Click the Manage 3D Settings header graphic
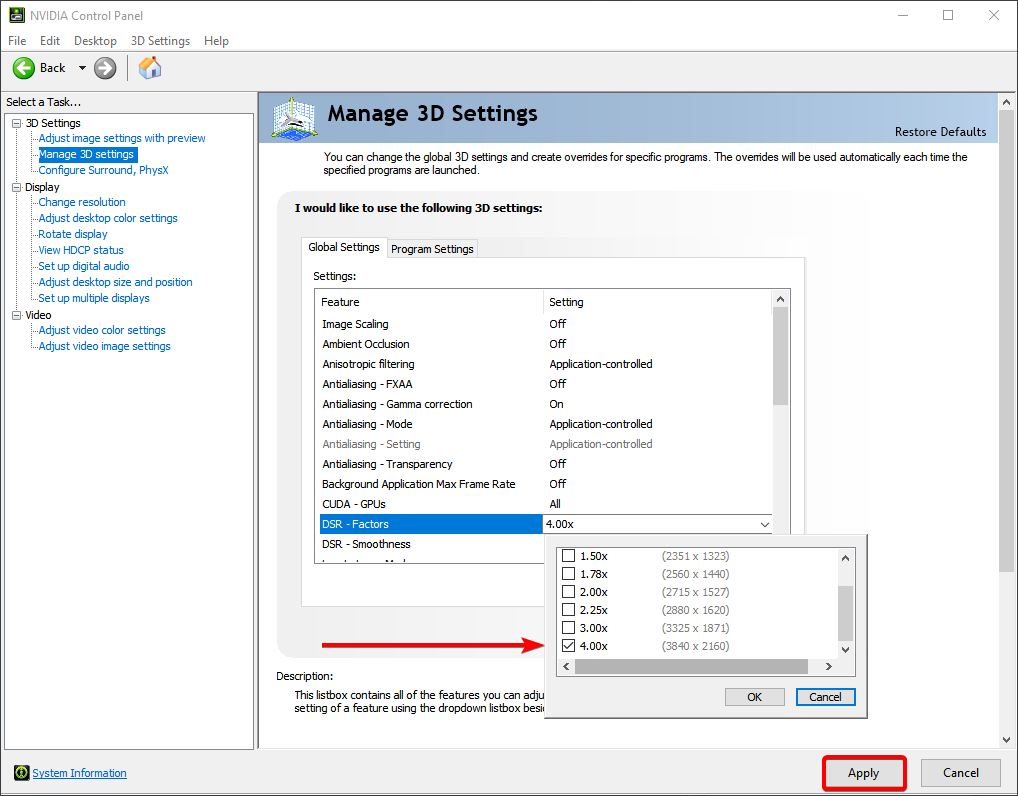Viewport: 1018px width, 796px height. click(x=294, y=118)
